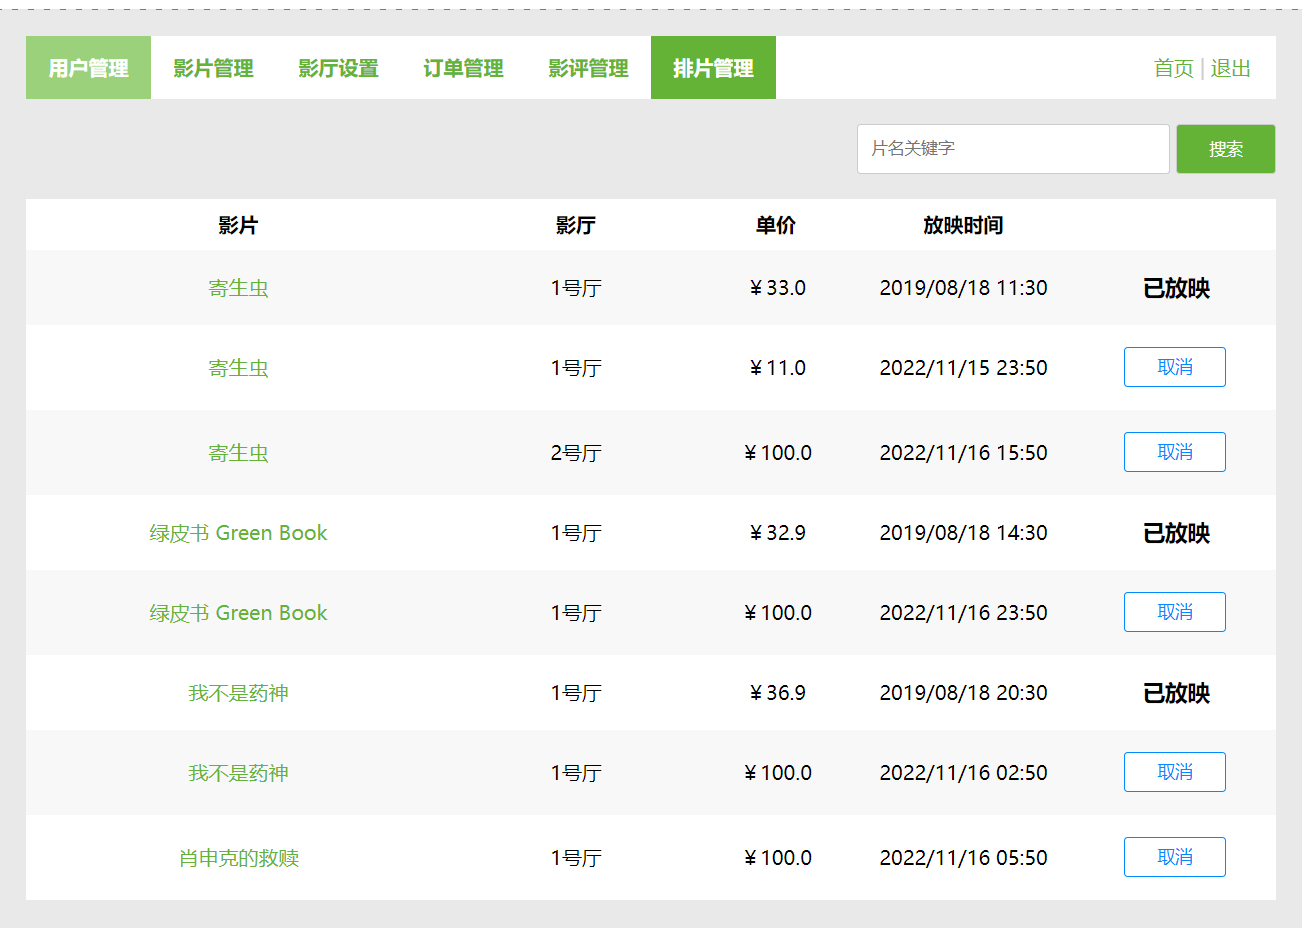Switch to the 订单管理 tab
Viewport: 1302px width, 928px height.
point(463,68)
